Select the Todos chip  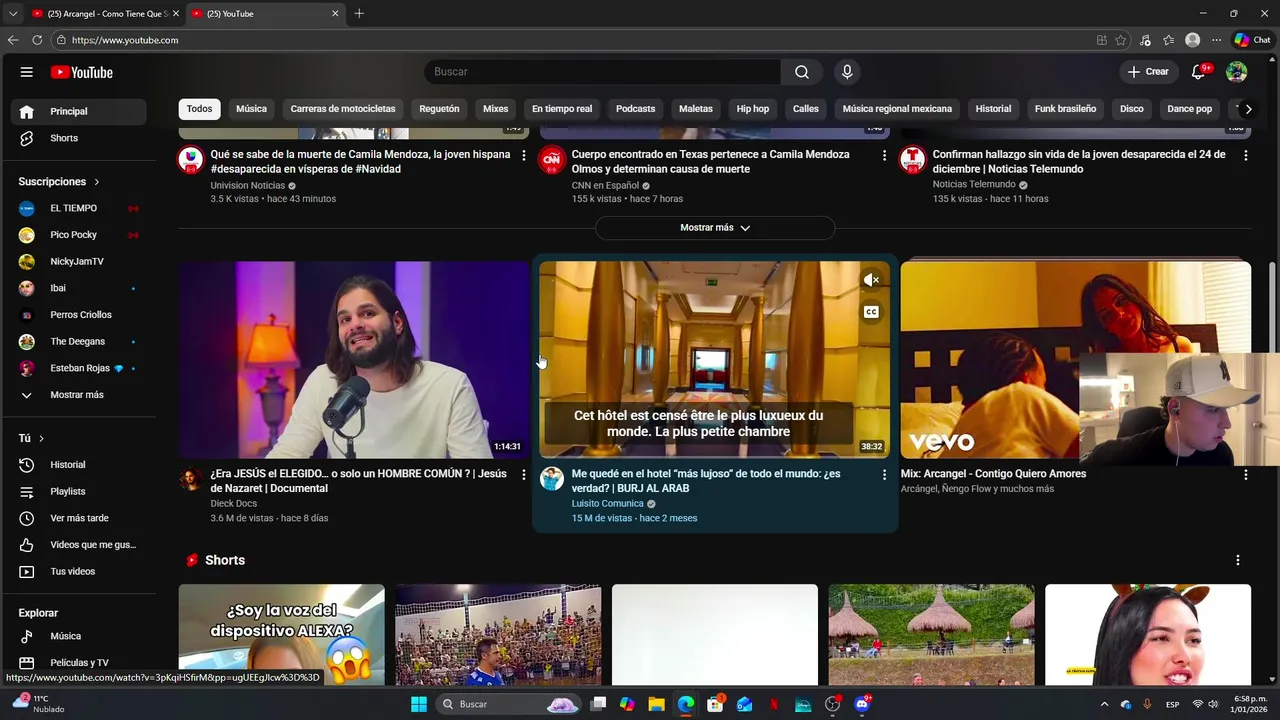click(199, 109)
